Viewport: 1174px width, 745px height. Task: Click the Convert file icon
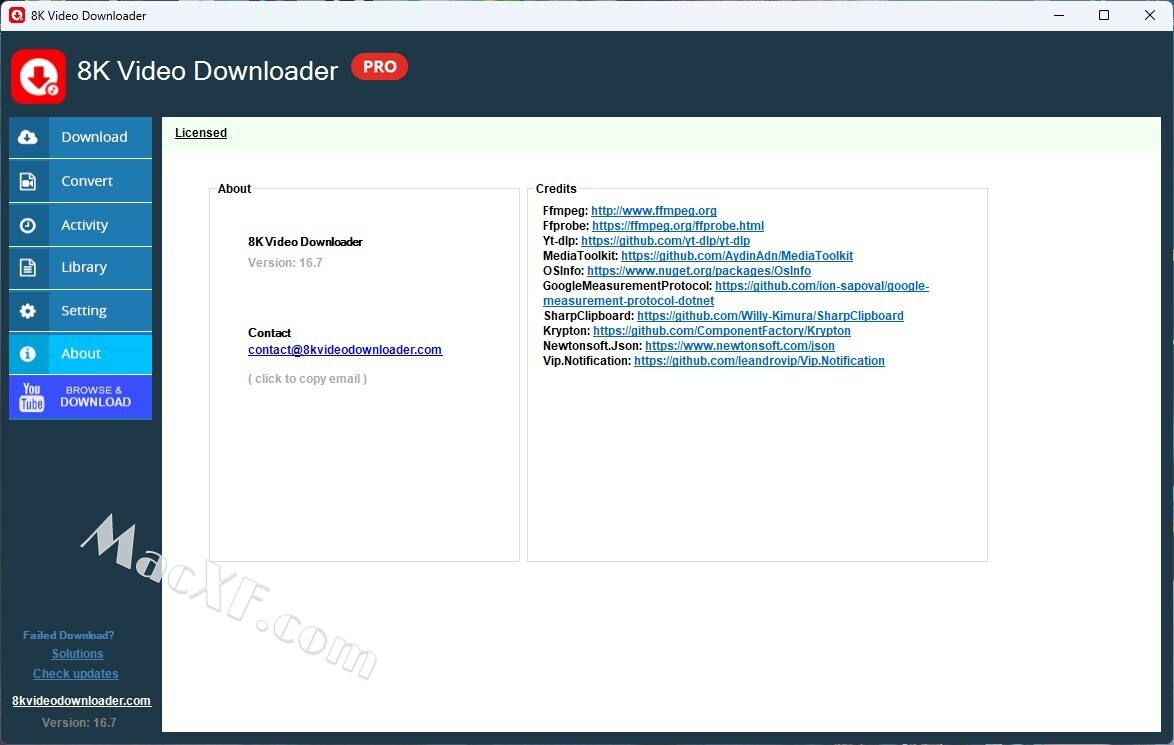(x=28, y=181)
